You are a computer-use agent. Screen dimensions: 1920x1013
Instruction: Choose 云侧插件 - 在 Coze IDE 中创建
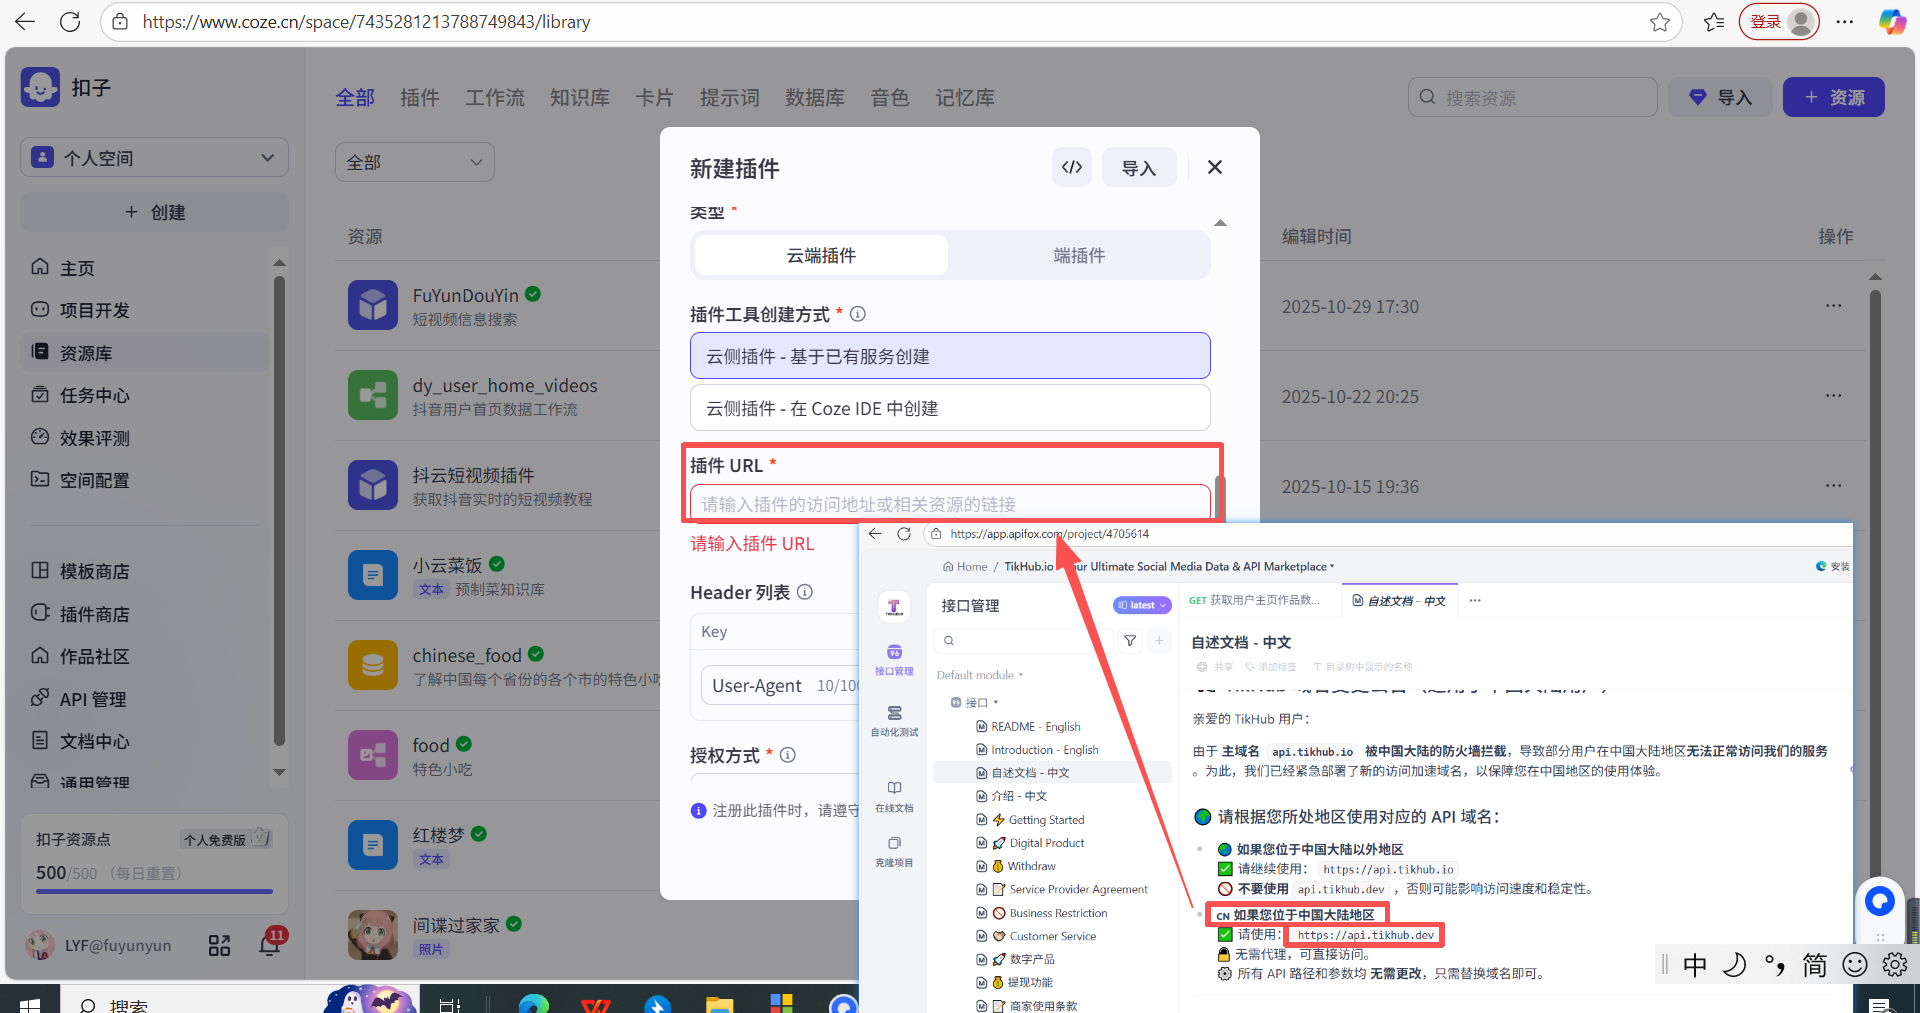[x=949, y=408]
